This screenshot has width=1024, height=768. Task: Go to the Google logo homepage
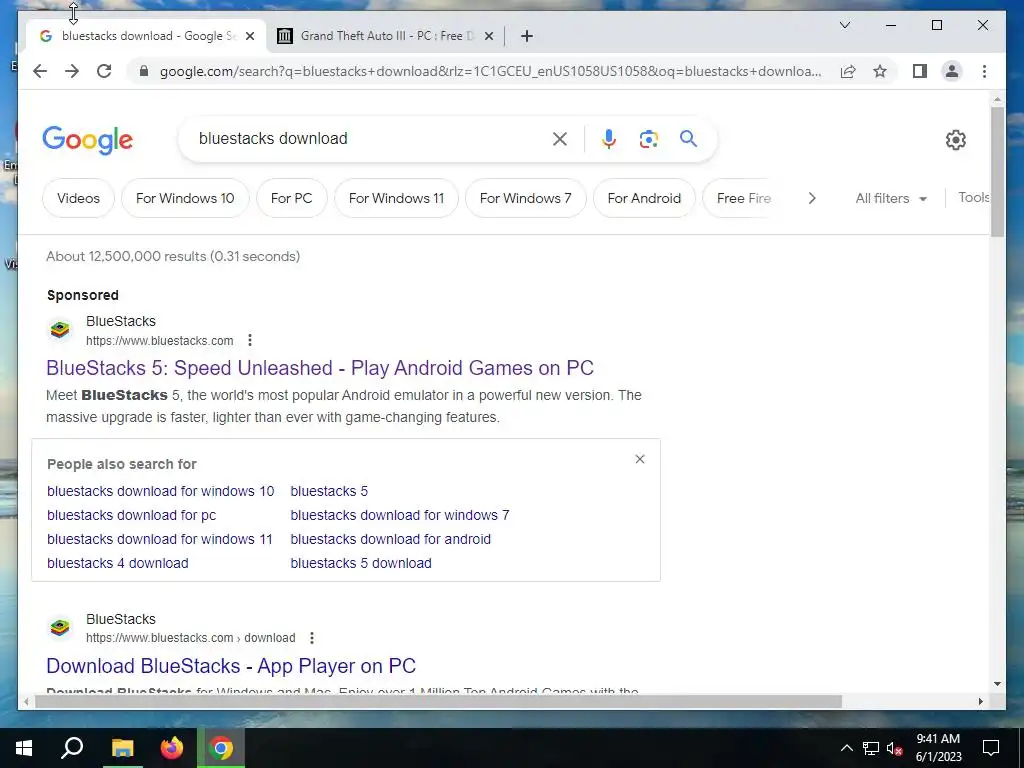[x=88, y=140]
